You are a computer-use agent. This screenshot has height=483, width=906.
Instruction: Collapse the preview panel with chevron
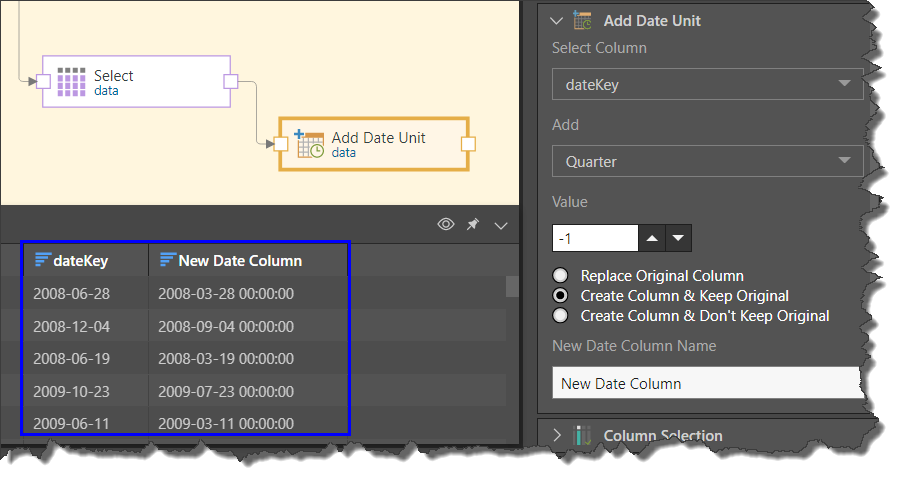coord(501,225)
